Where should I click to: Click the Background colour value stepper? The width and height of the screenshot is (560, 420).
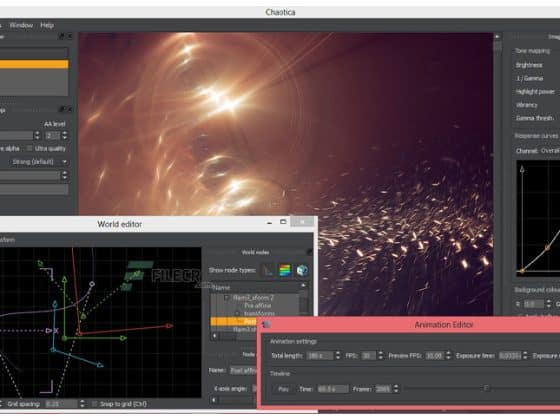(549, 304)
